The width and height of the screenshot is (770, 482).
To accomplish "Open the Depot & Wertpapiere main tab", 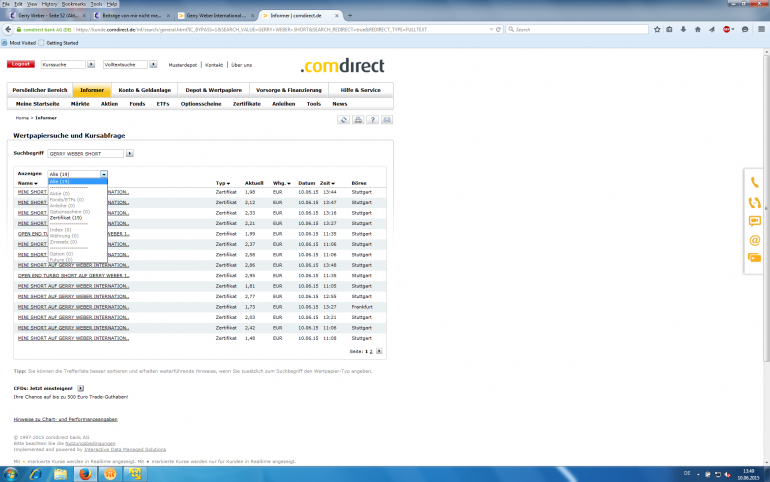I will click(x=214, y=90).
